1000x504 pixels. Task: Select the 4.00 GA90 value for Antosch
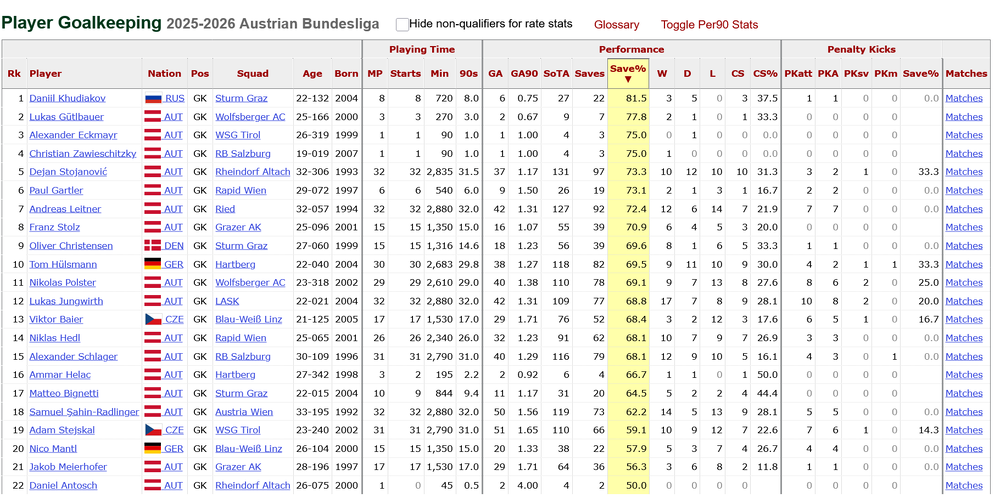click(x=527, y=485)
